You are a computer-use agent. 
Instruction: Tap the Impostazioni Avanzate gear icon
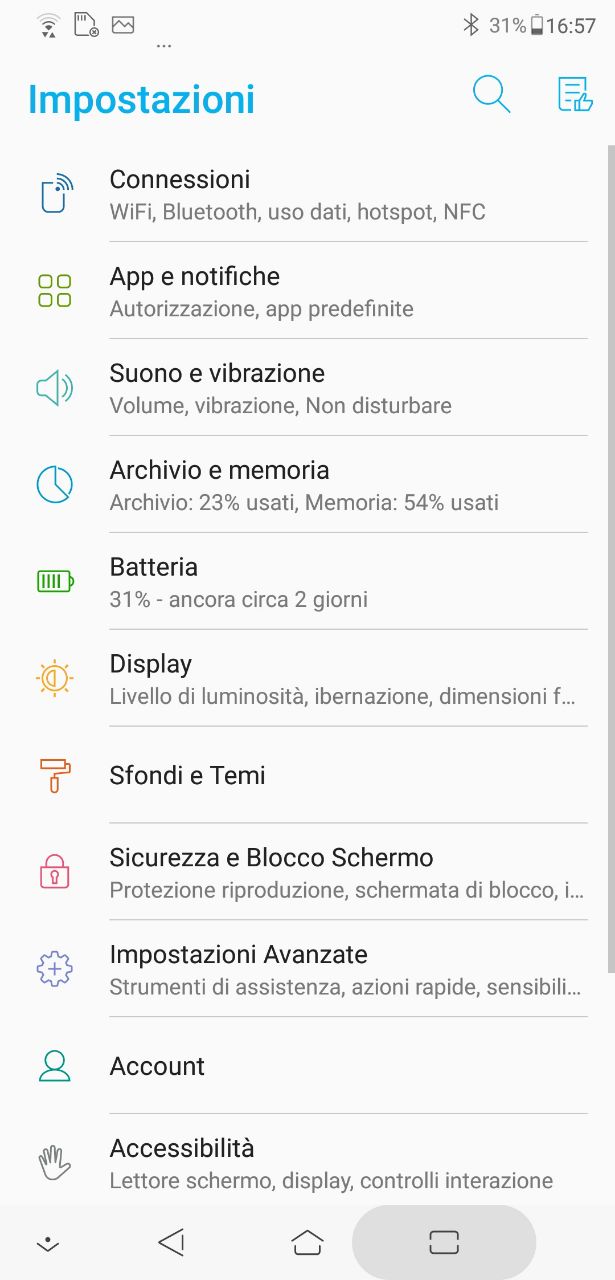55,968
